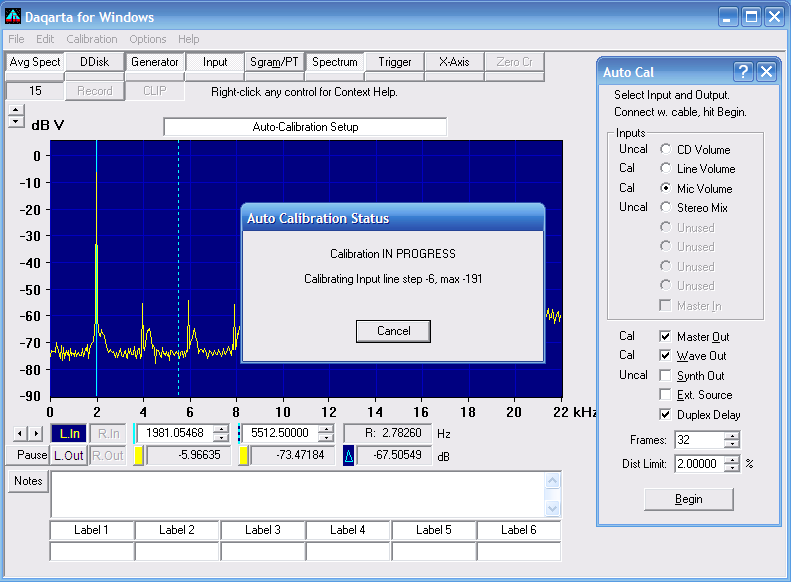Enable the Synth Out checkbox
The width and height of the screenshot is (791, 582).
[x=665, y=376]
